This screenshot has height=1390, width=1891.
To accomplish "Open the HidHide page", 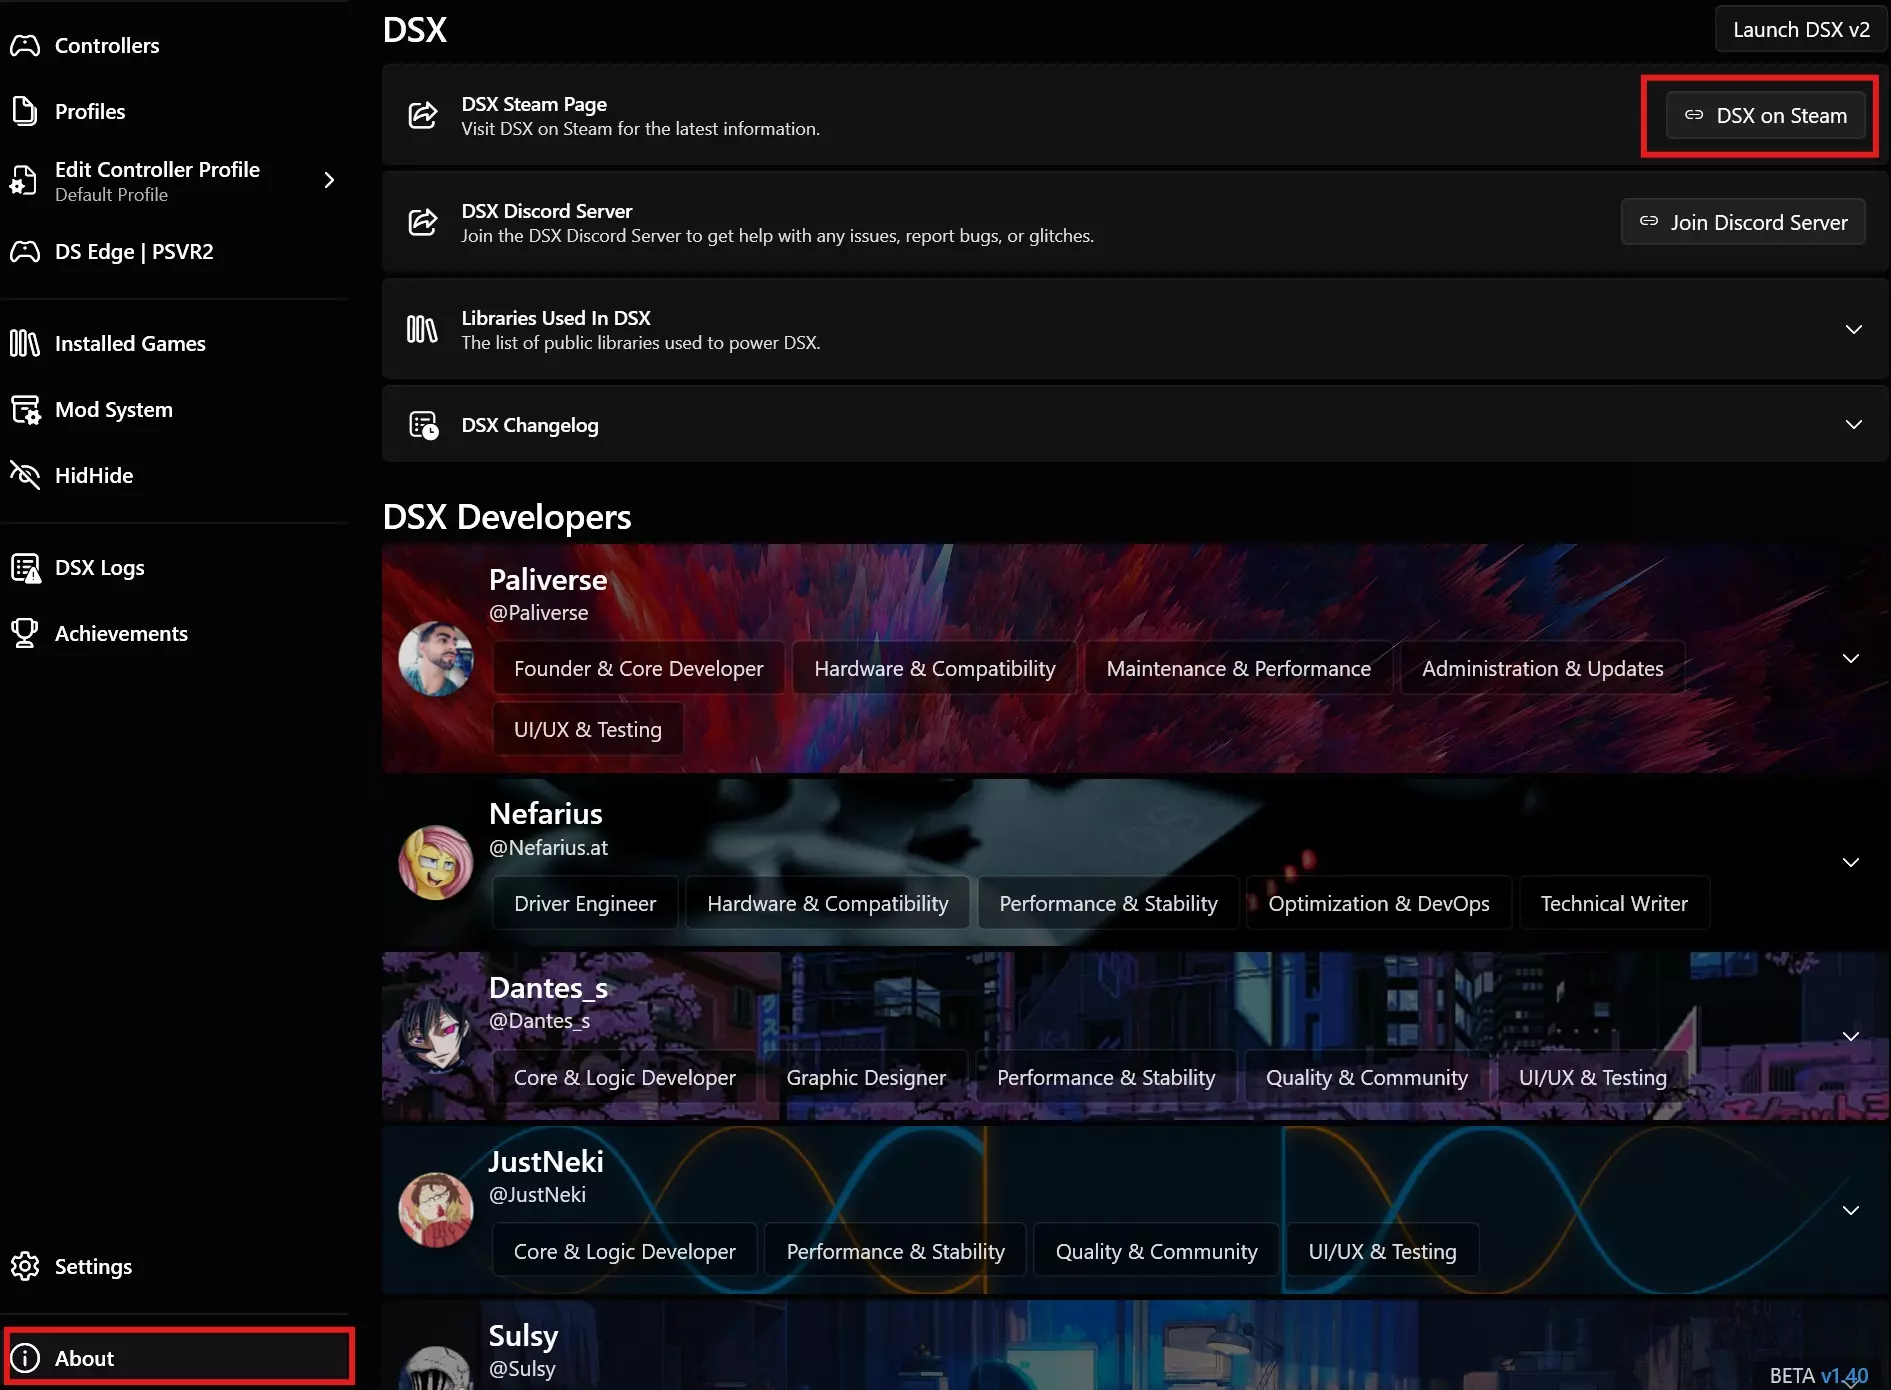I will coord(175,475).
